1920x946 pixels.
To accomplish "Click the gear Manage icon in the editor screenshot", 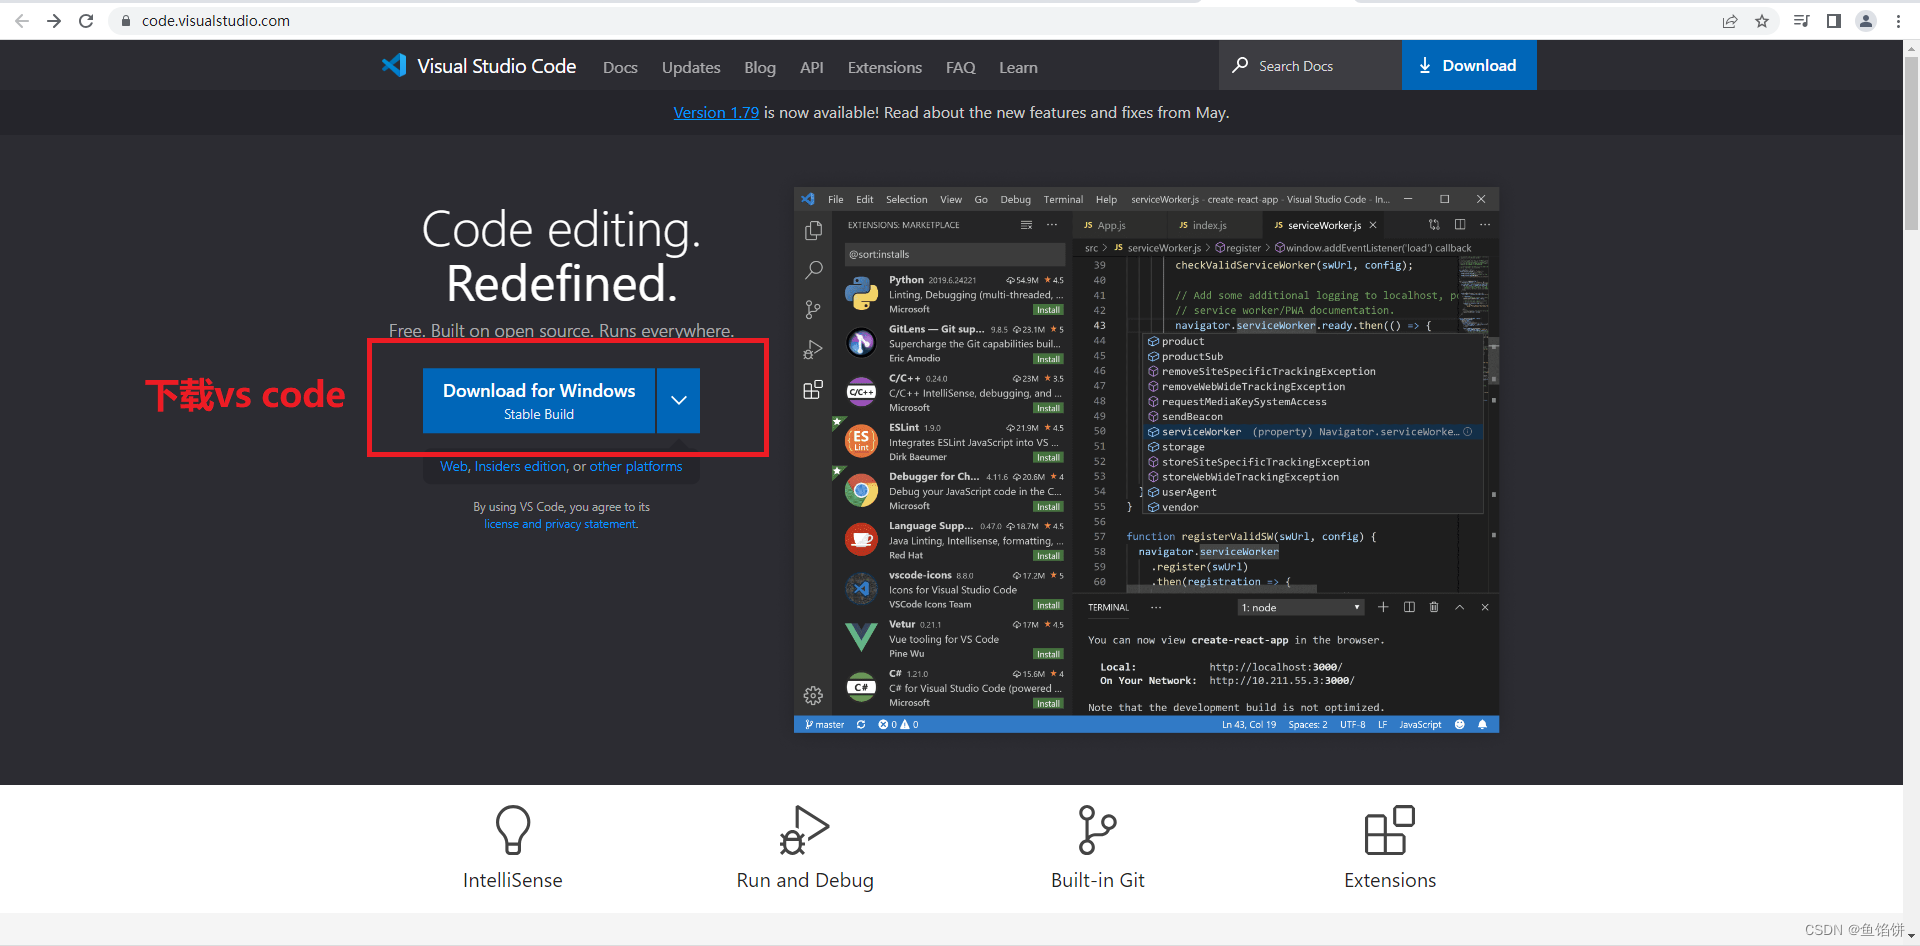I will coord(813,695).
